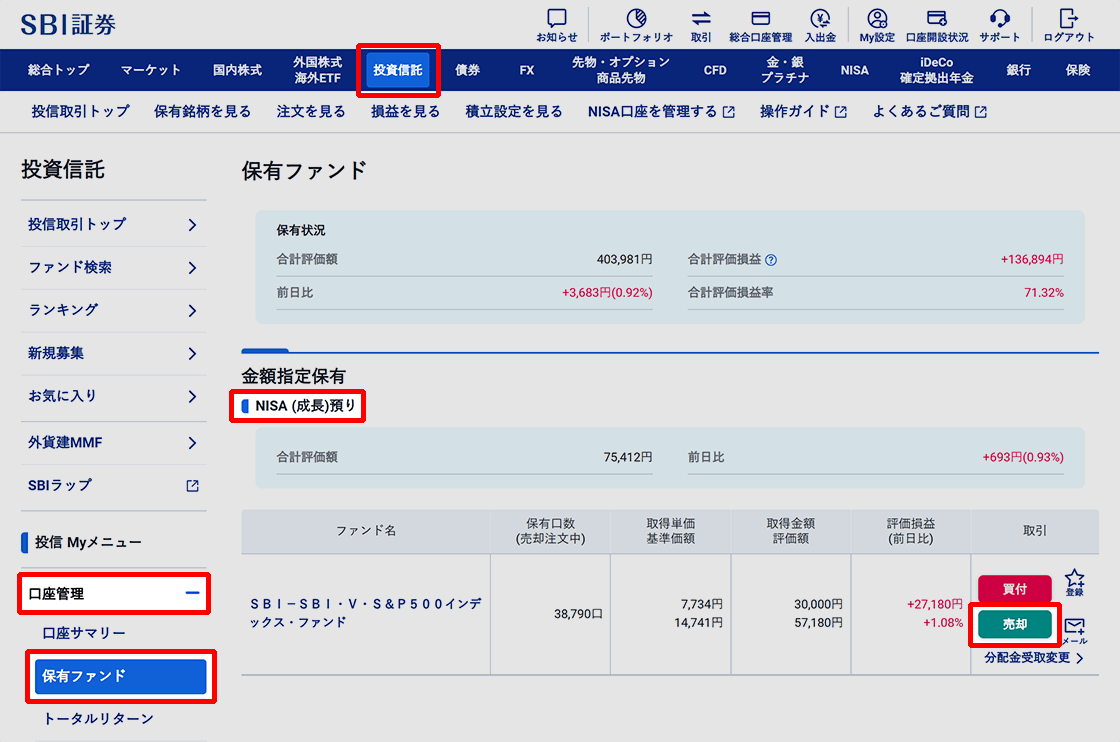Image resolution: width=1120 pixels, height=742 pixels.
Task: Click 注文を見る sub-navigation link
Action: (x=311, y=111)
